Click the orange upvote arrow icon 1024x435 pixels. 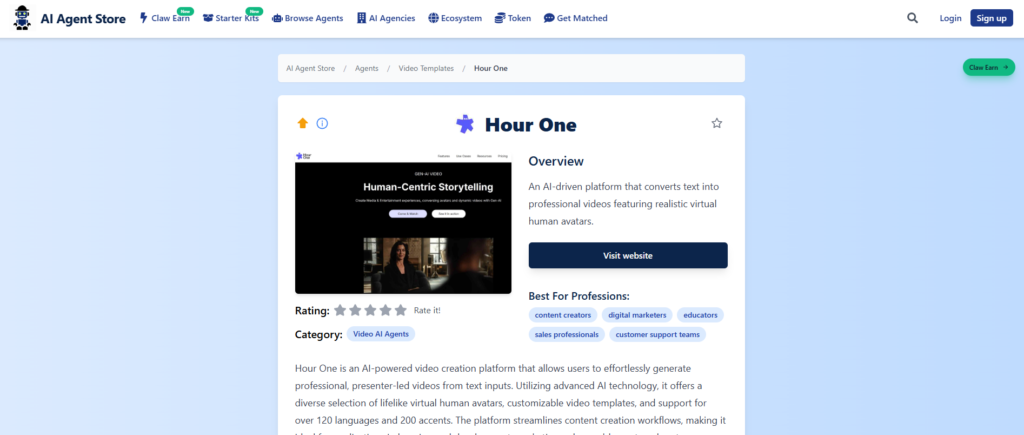point(303,124)
